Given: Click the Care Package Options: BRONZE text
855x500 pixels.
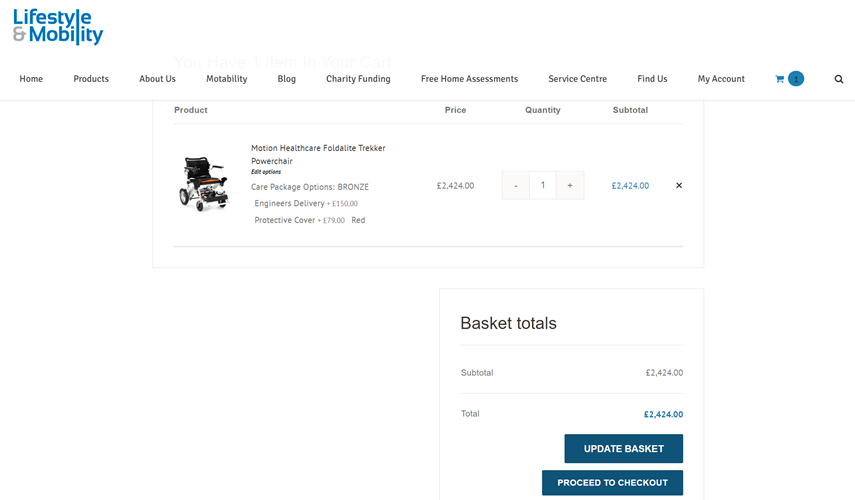Looking at the screenshot, I should [310, 187].
